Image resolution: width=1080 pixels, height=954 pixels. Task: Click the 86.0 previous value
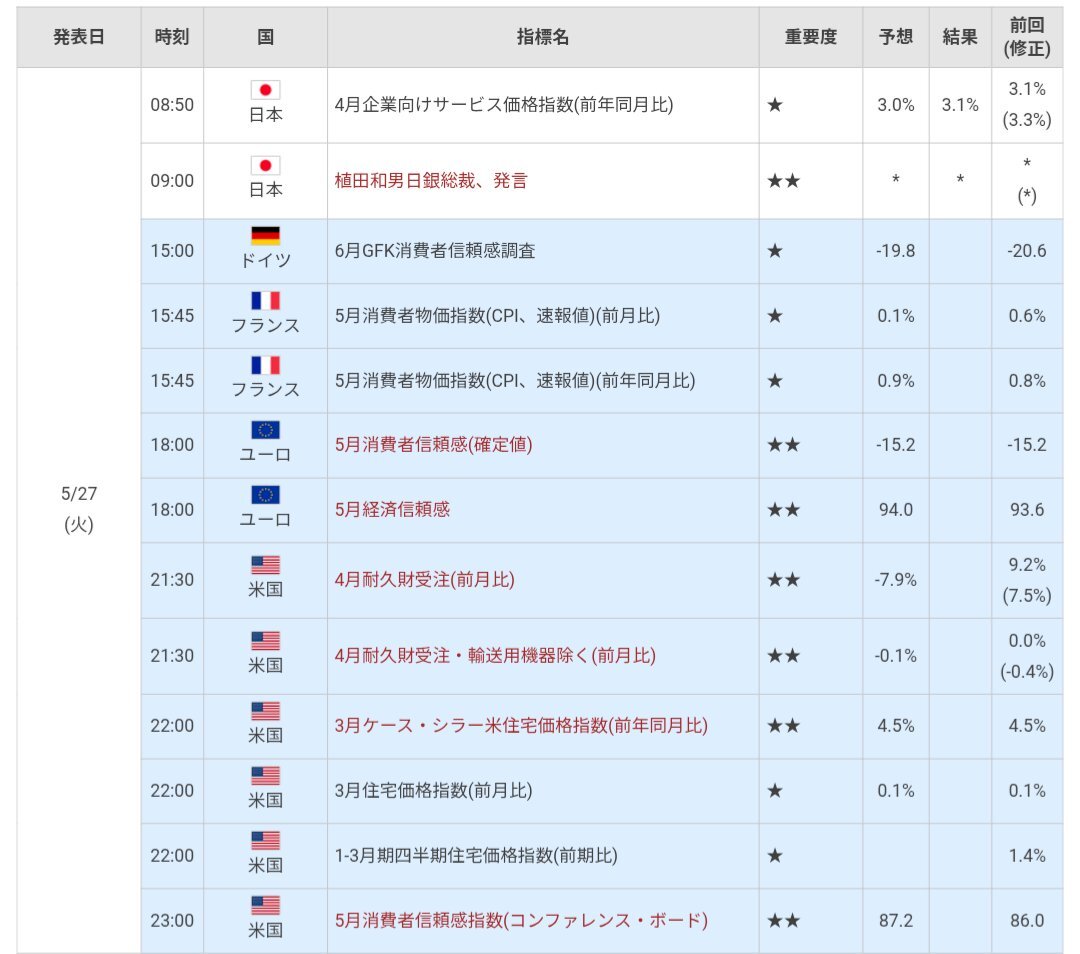point(1027,920)
